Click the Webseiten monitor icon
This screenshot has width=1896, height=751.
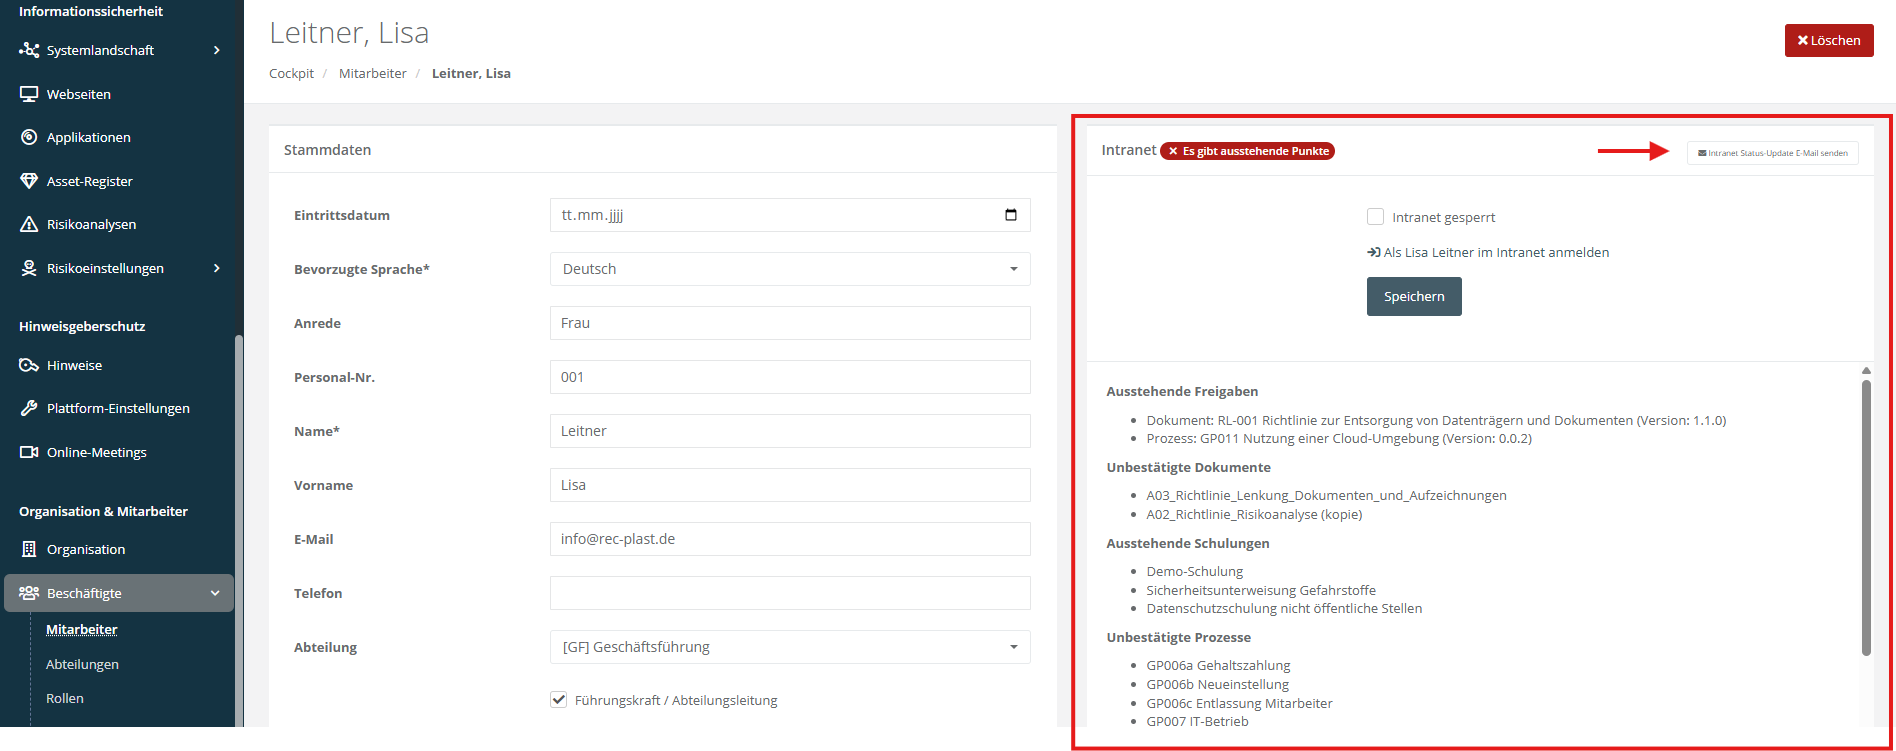coord(29,94)
